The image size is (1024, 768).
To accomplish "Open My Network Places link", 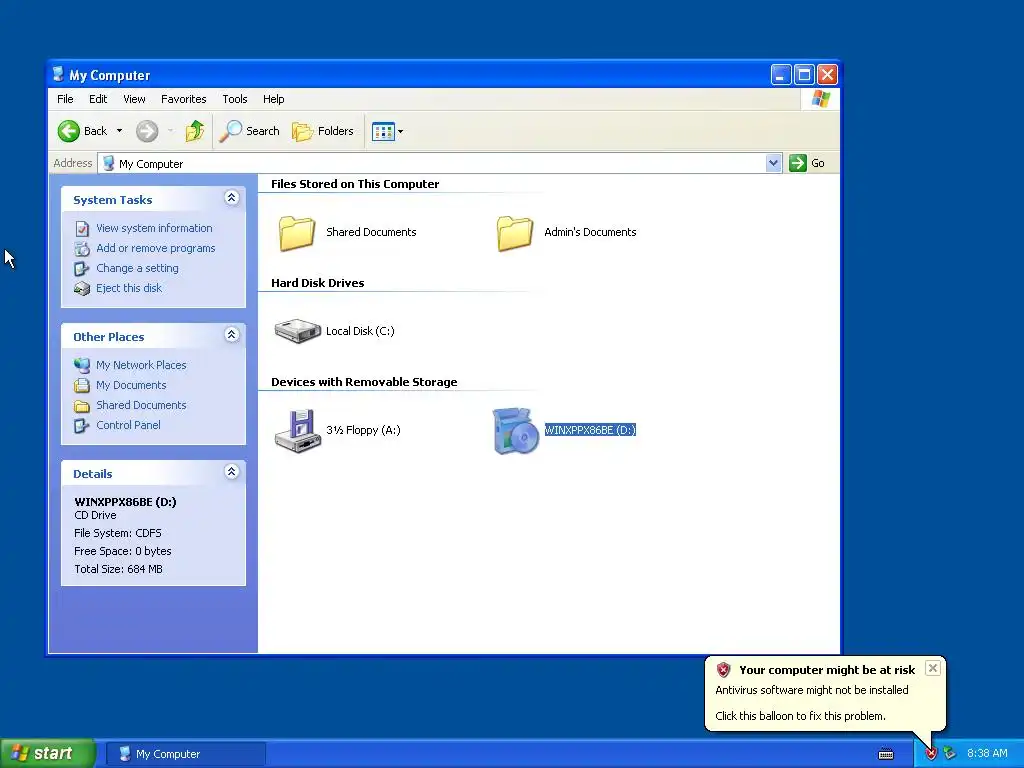I will click(141, 365).
